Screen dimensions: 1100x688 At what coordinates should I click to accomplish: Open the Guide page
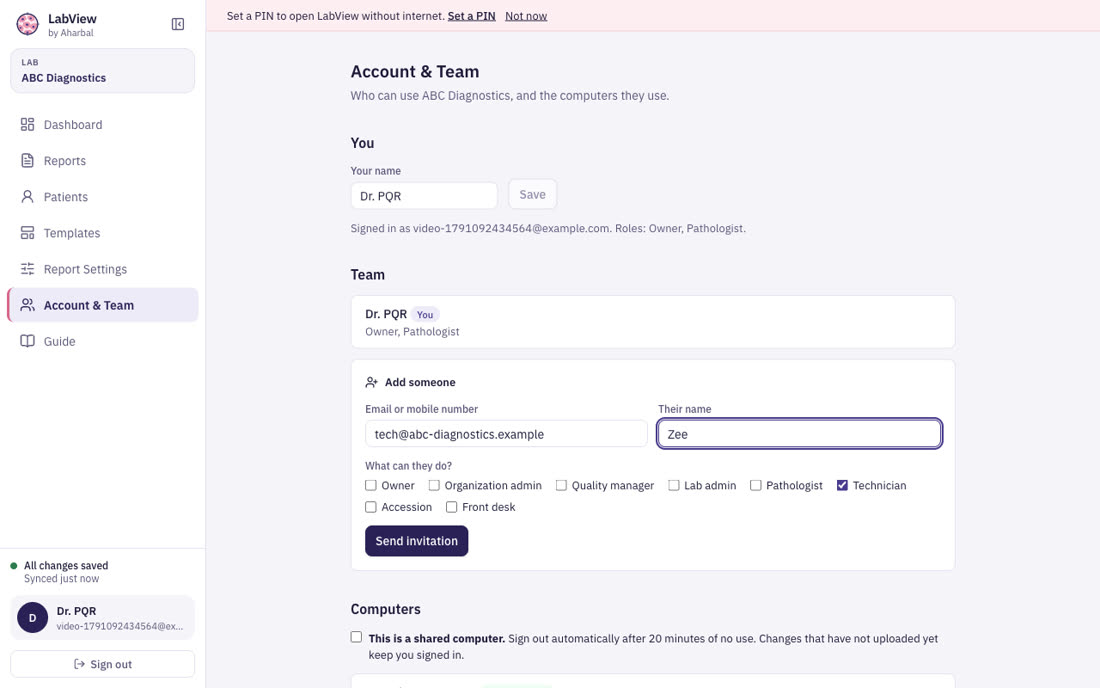(x=102, y=342)
